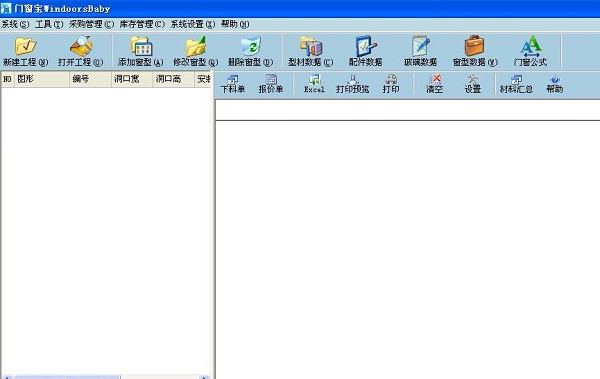Click the left arrow of horizontal scrollbar

tap(7, 377)
